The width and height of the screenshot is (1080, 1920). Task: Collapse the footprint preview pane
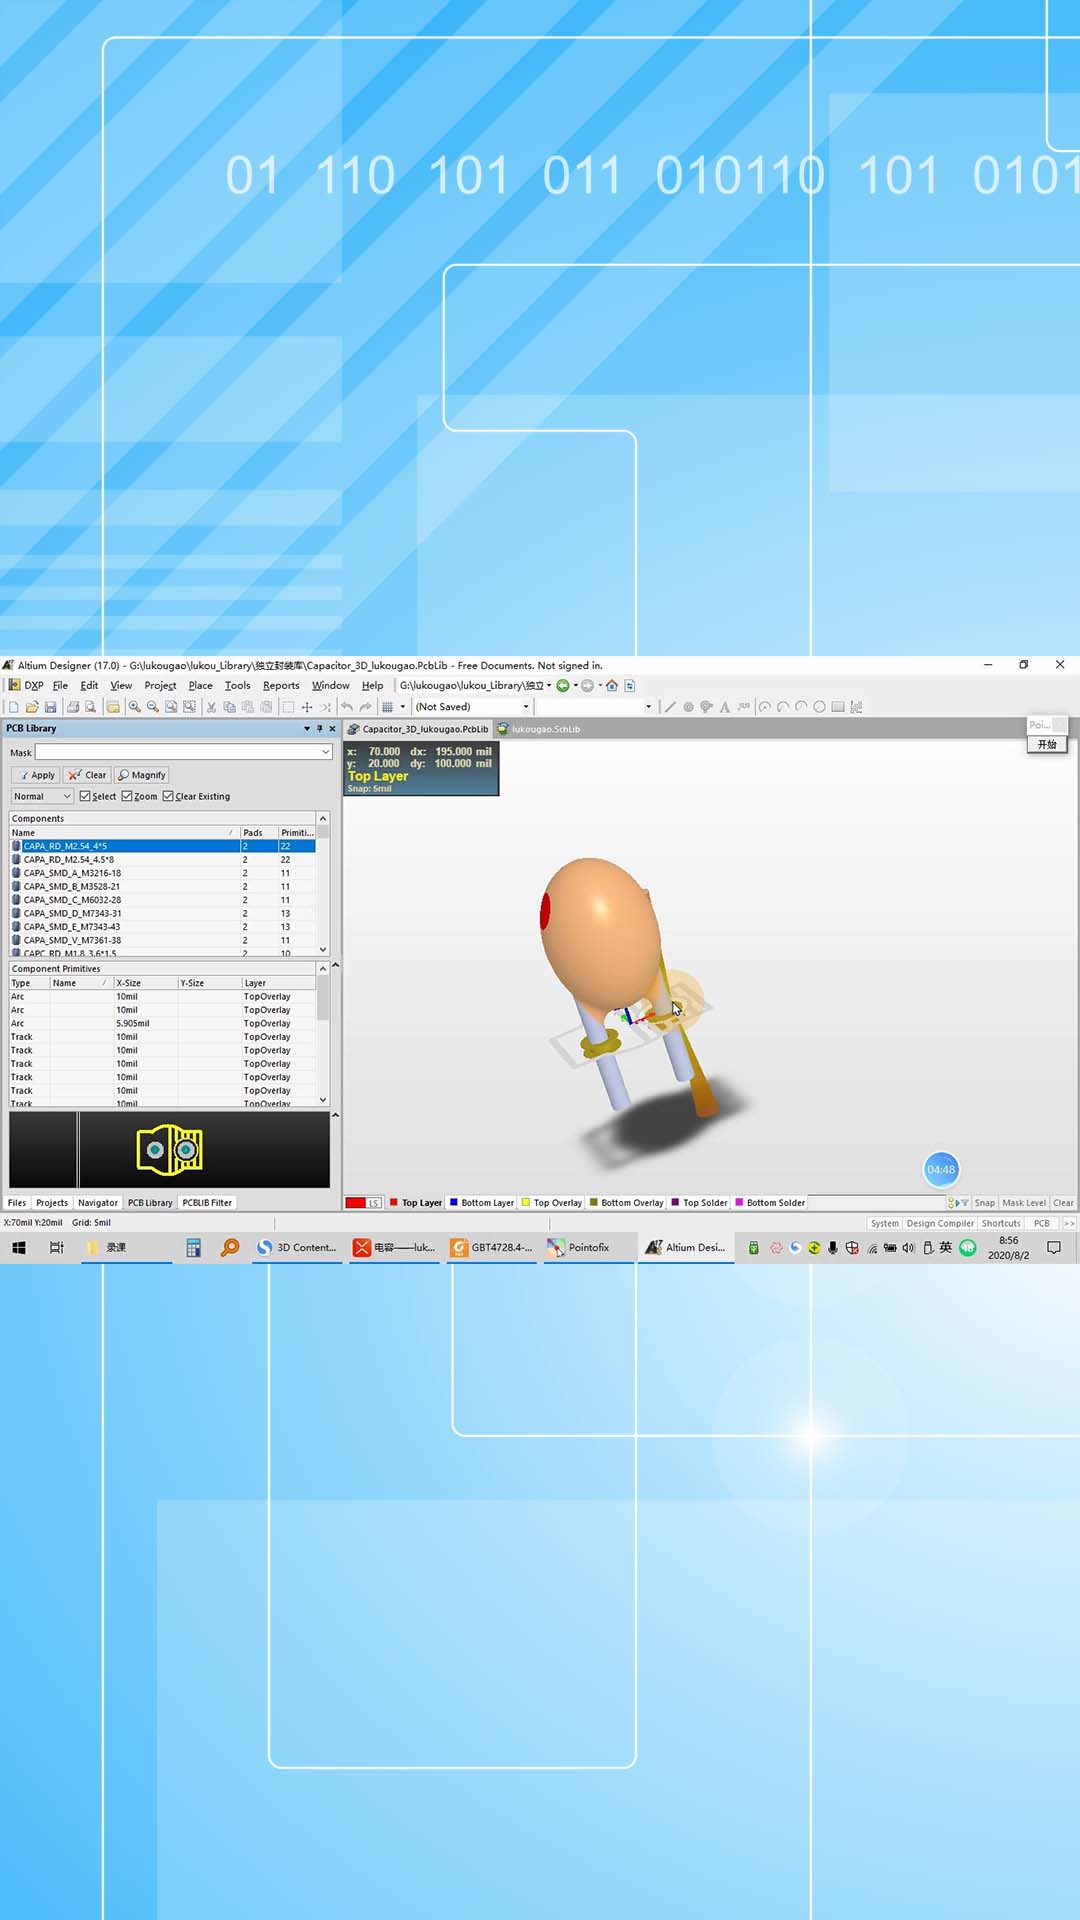coord(335,1115)
